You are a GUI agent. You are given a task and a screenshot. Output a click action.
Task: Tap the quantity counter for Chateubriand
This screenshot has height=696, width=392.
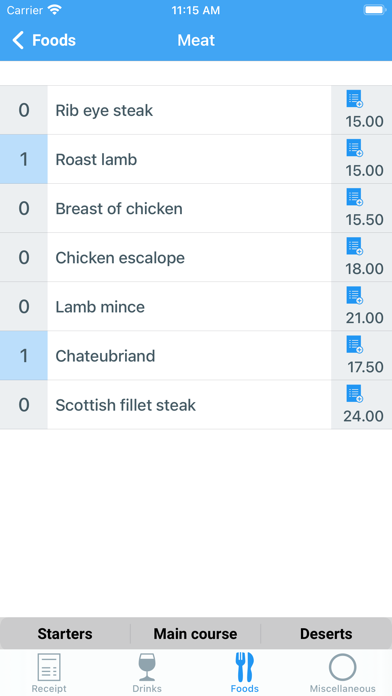(x=24, y=356)
